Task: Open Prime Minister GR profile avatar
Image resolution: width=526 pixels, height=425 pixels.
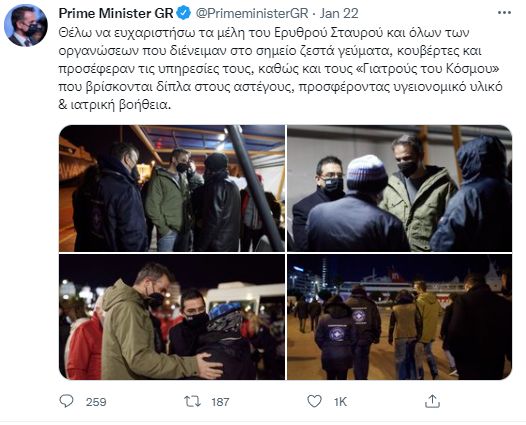Action: (26, 25)
